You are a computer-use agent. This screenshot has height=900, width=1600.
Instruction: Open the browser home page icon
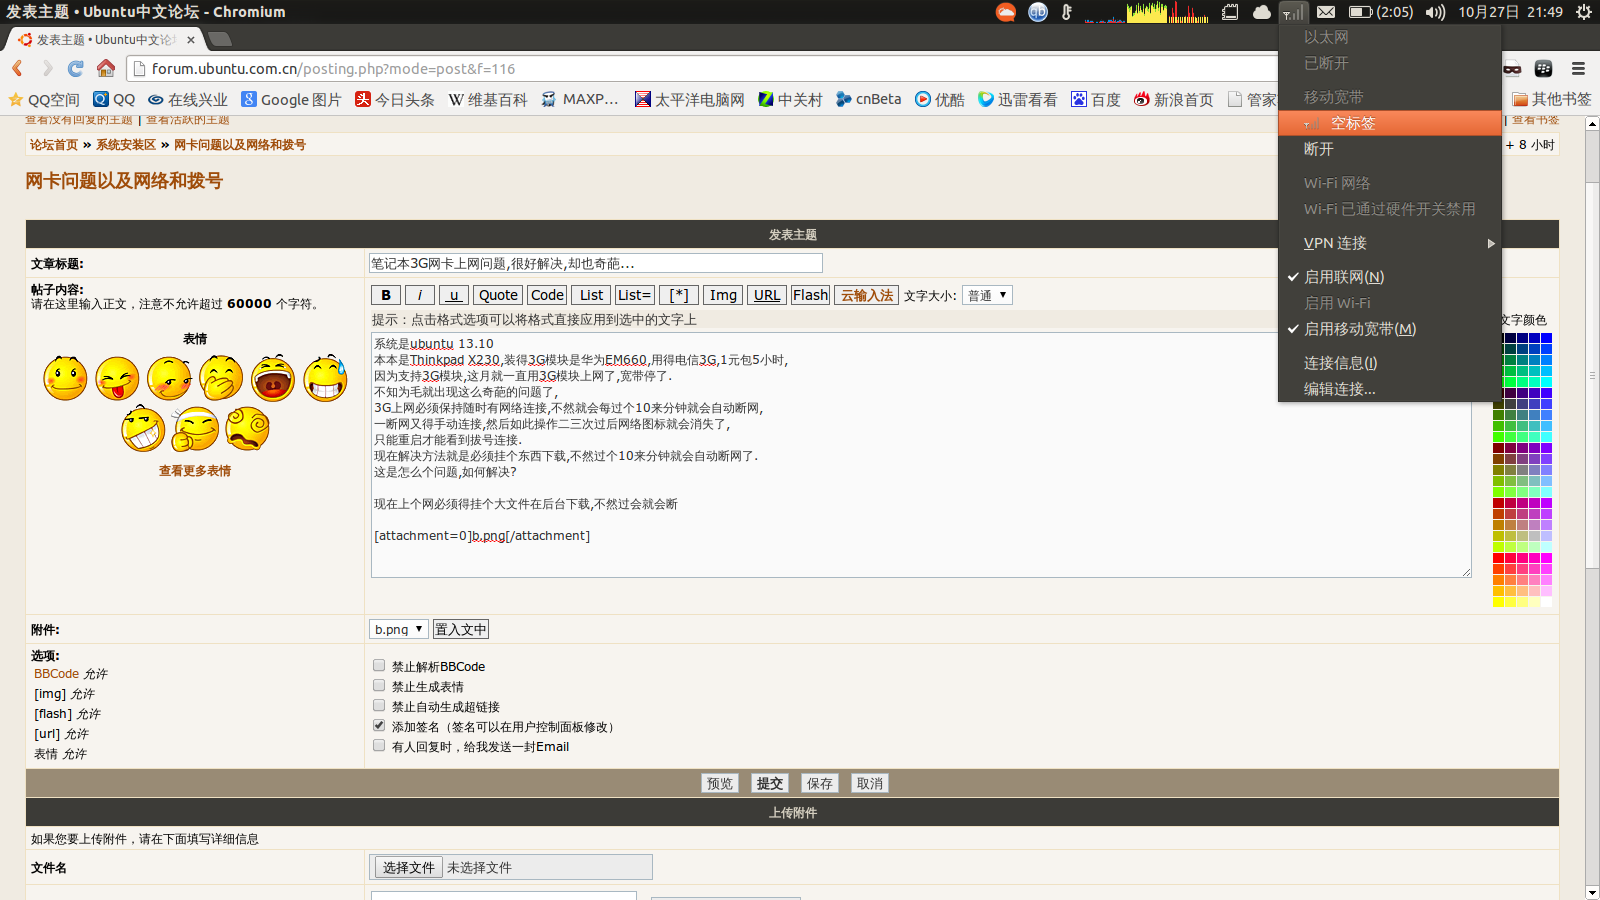pos(106,68)
